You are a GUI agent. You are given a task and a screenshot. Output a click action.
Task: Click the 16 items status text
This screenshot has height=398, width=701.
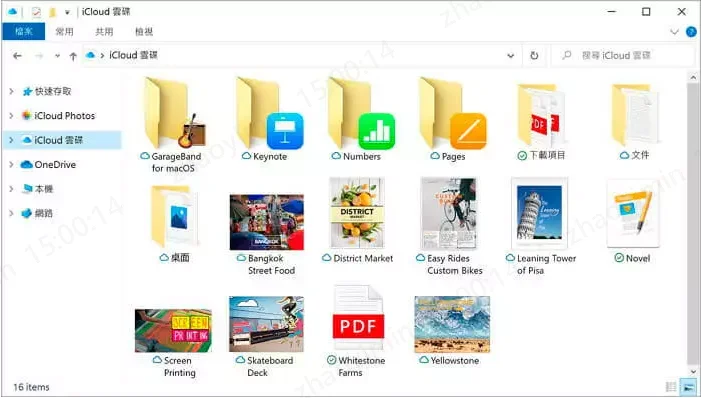click(x=31, y=387)
